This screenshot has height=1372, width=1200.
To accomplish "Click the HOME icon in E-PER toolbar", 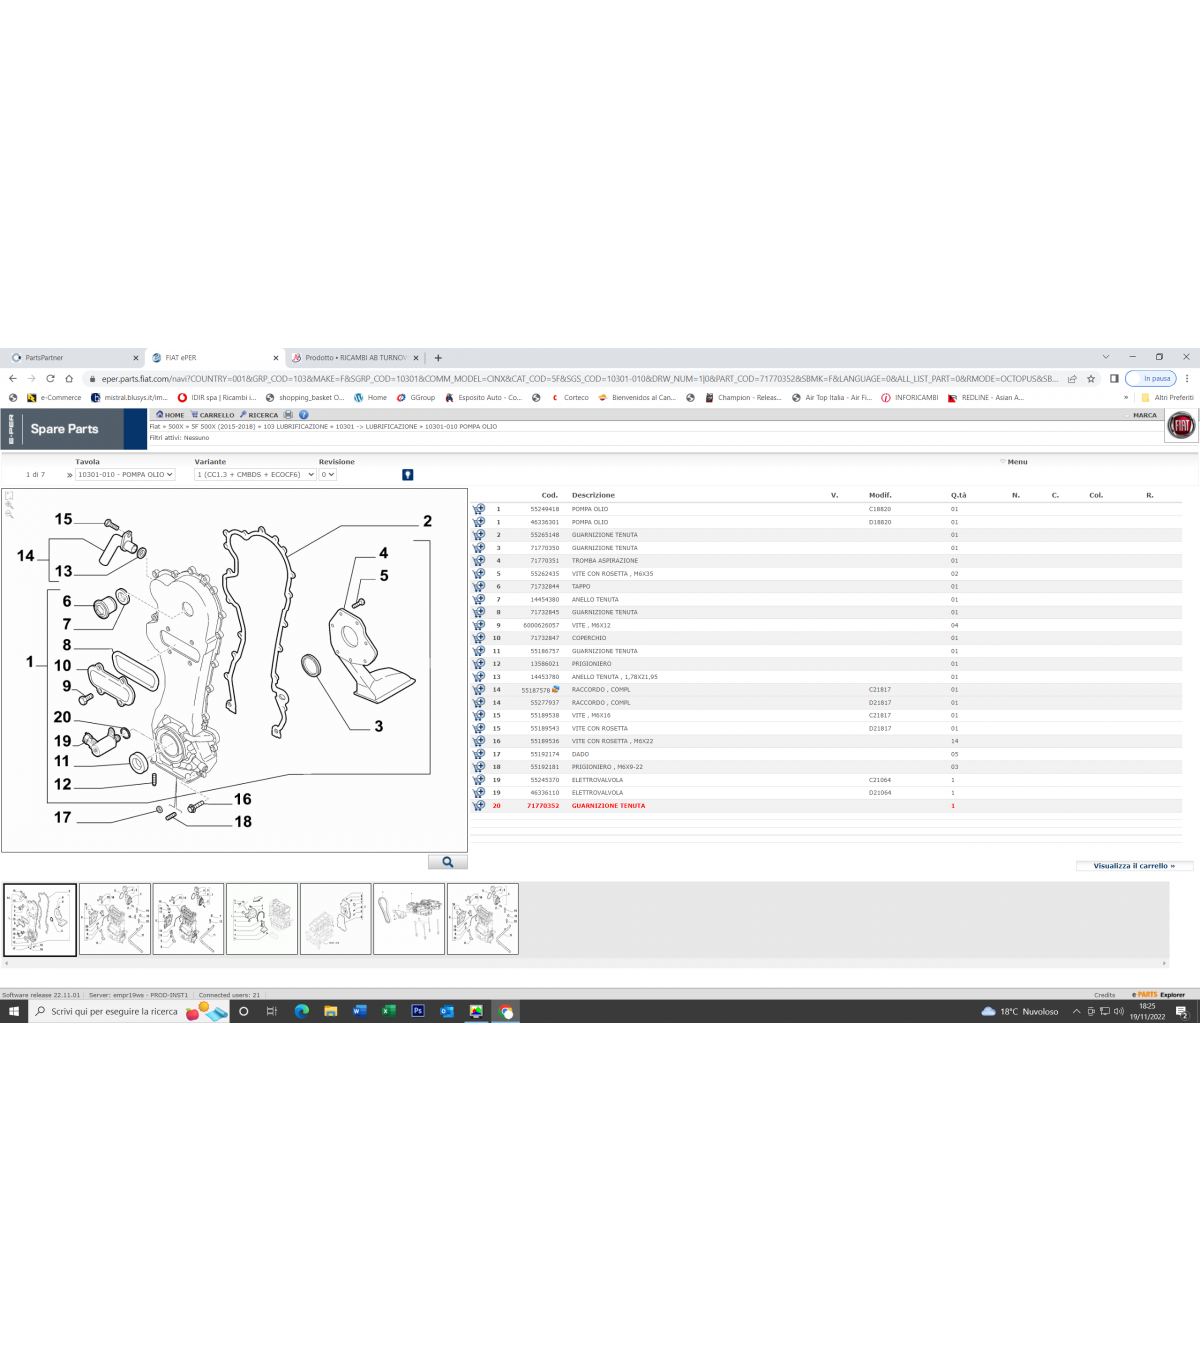I will click(x=170, y=415).
